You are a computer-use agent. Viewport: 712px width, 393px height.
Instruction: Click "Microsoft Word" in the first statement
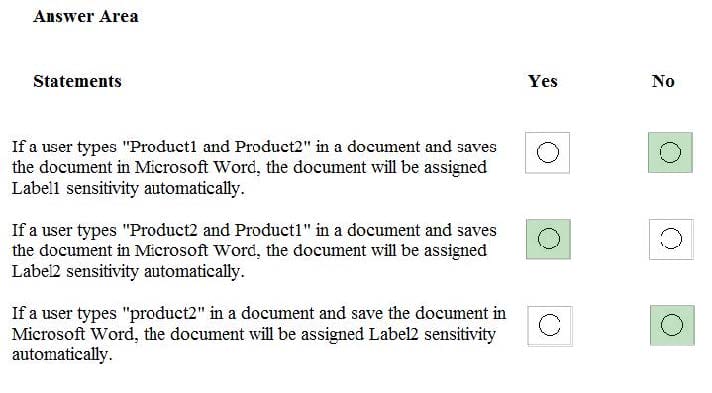(198, 168)
